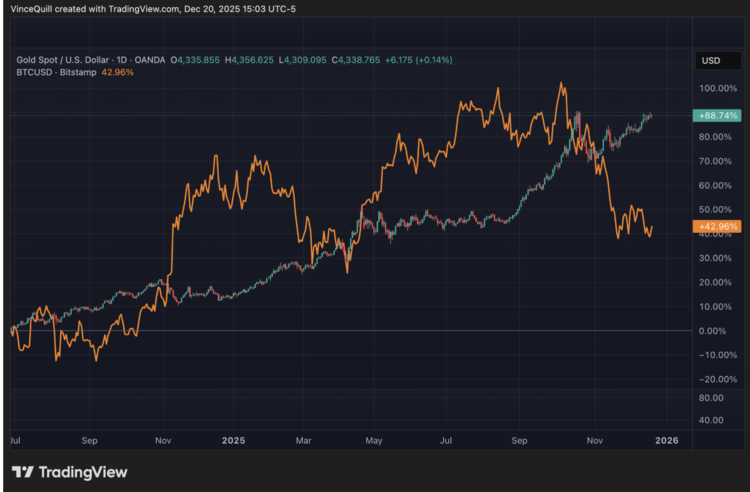Select the +42.96% BTC price label
This screenshot has height=492, width=750.
[717, 226]
